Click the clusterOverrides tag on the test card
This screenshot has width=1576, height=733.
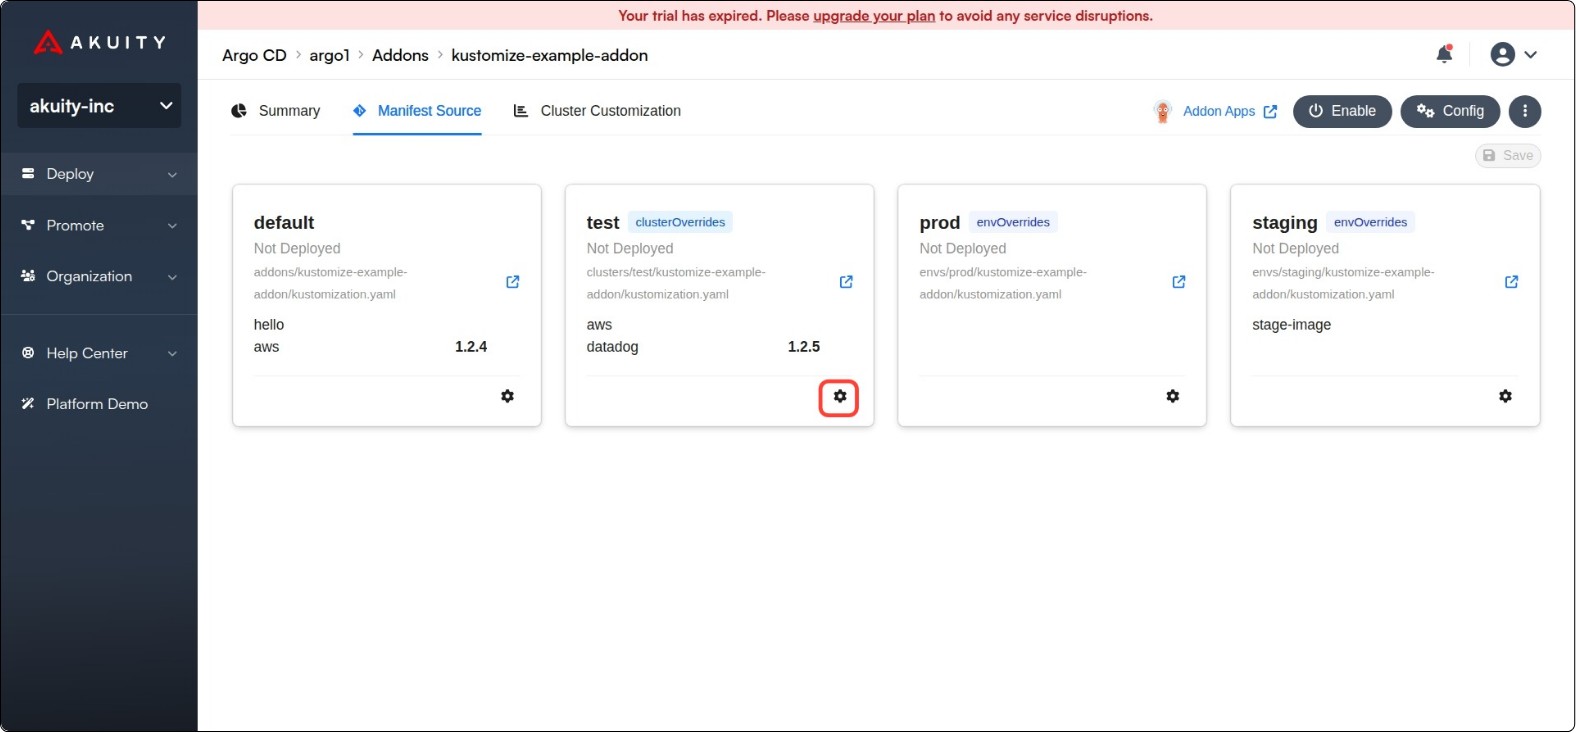click(x=680, y=222)
